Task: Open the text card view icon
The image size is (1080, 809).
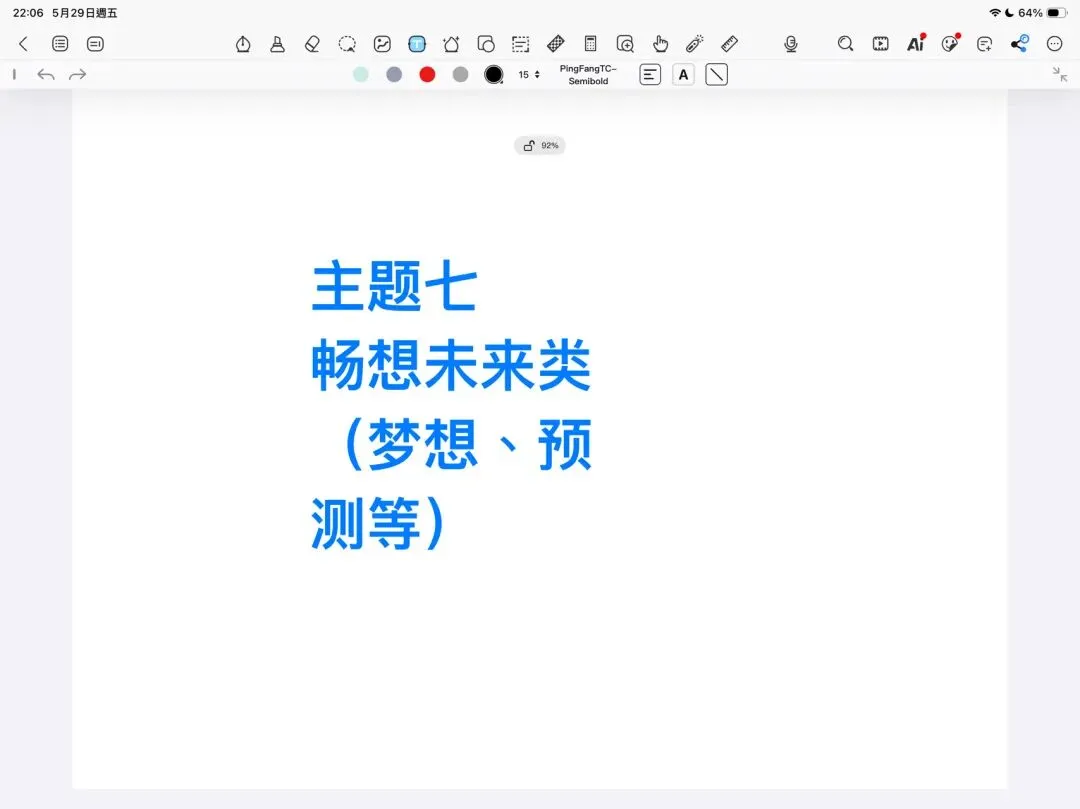Action: 95,44
